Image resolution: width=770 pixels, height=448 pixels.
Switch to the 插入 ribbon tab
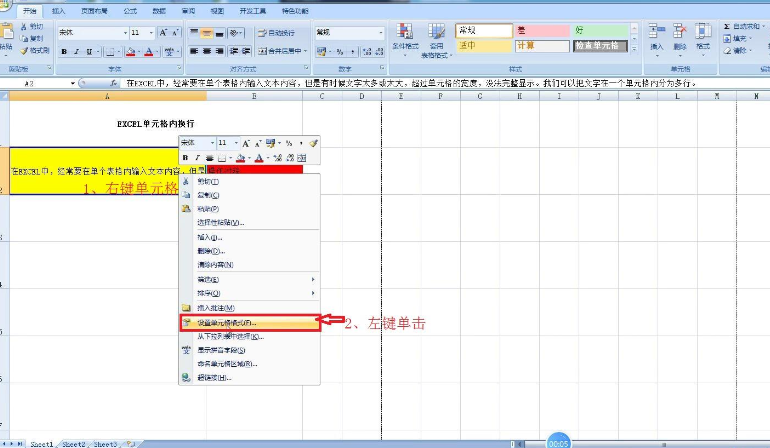pos(58,11)
